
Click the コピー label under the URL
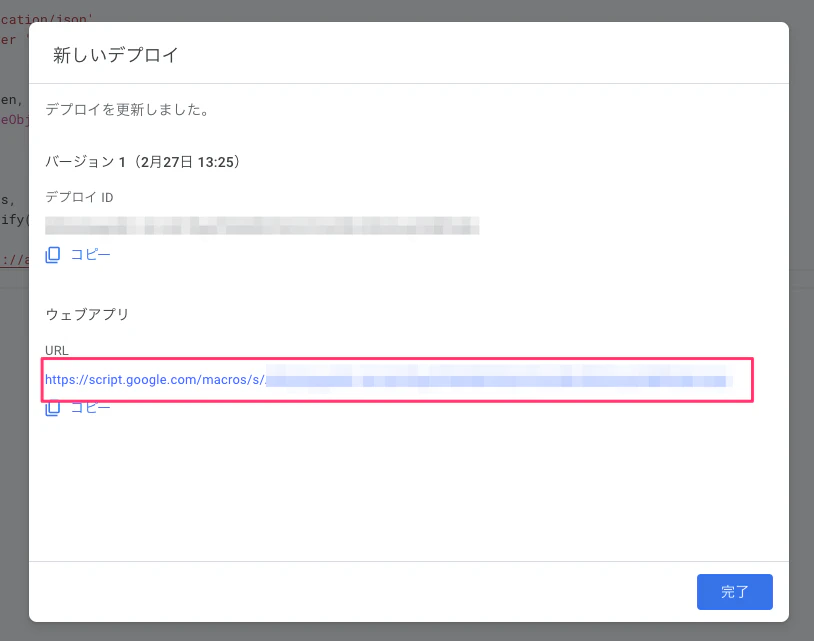pyautogui.click(x=90, y=408)
